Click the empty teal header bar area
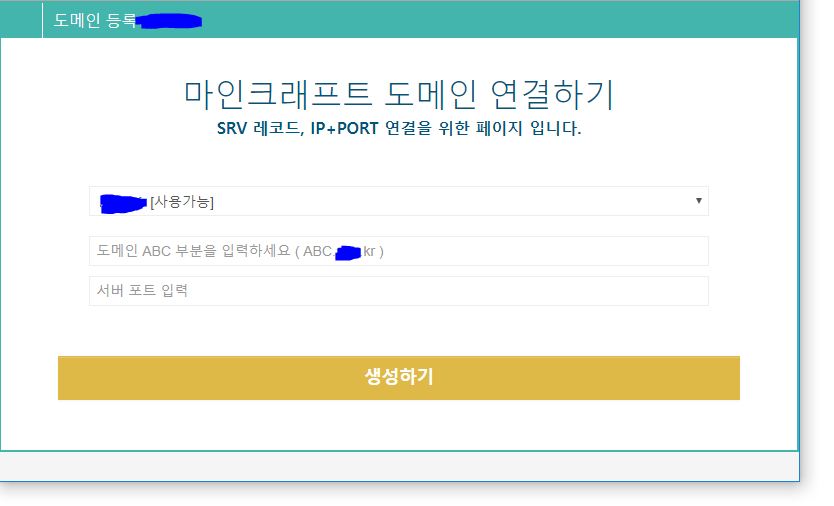The width and height of the screenshot is (834, 506). click(x=500, y=20)
